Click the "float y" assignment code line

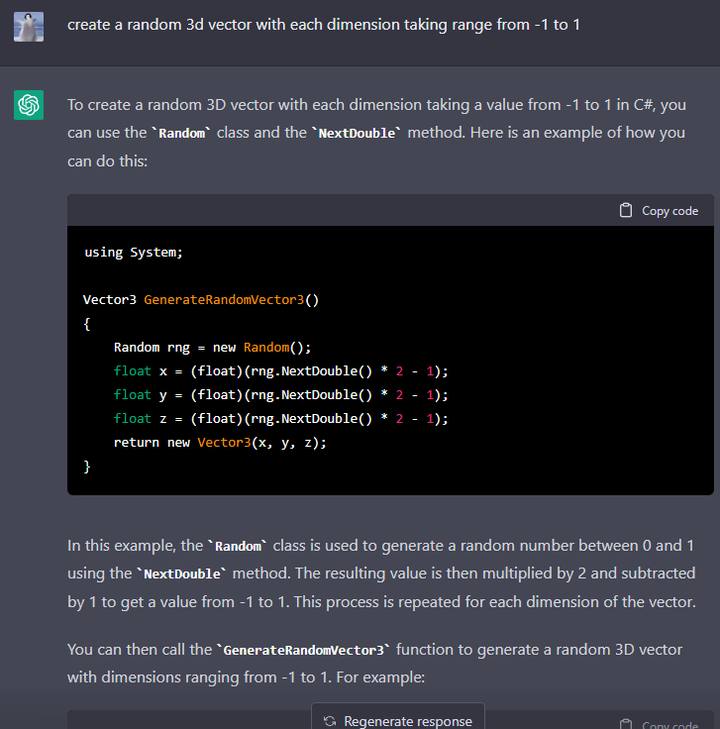(x=280, y=395)
